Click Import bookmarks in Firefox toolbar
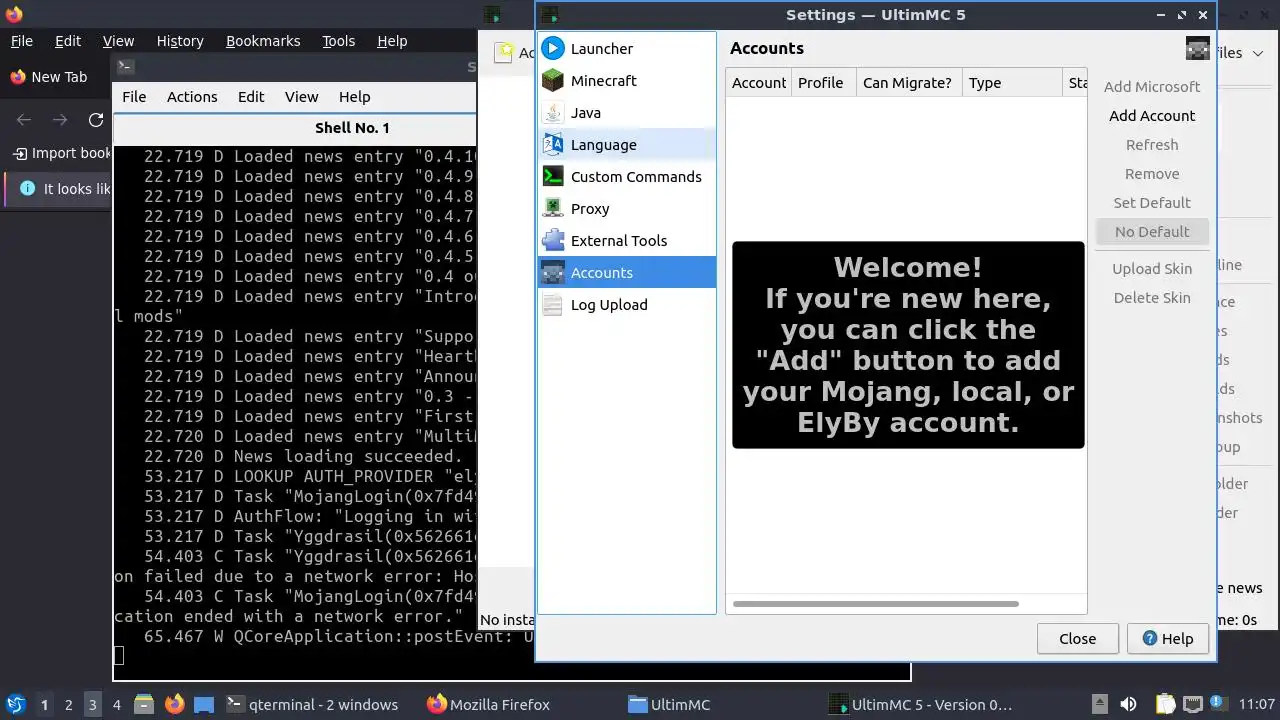The width and height of the screenshot is (1280, 720). (x=62, y=153)
